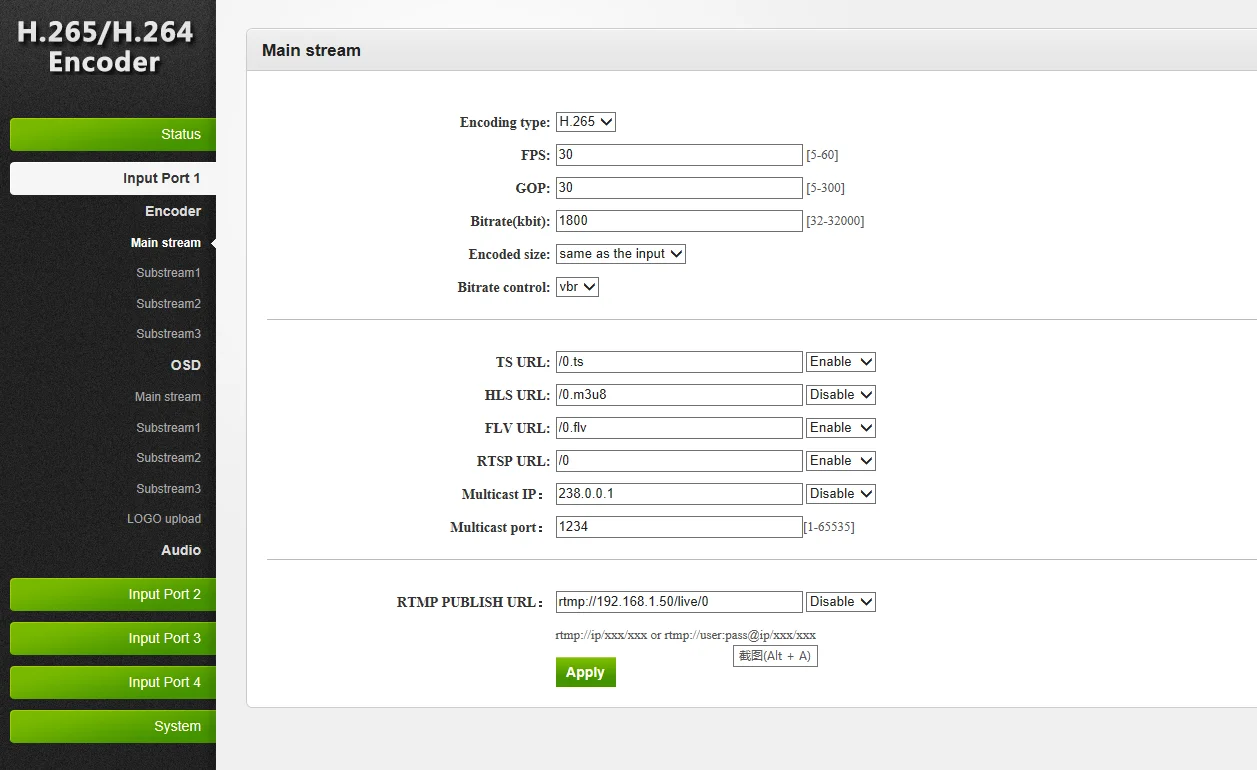Focus the Multicast port field

tap(679, 527)
